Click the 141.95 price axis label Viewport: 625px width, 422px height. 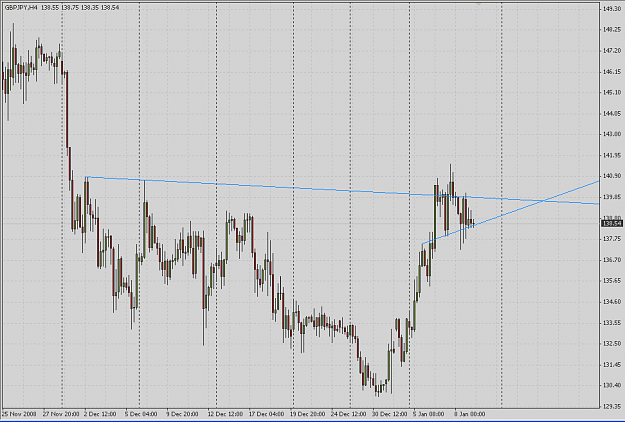(612, 155)
